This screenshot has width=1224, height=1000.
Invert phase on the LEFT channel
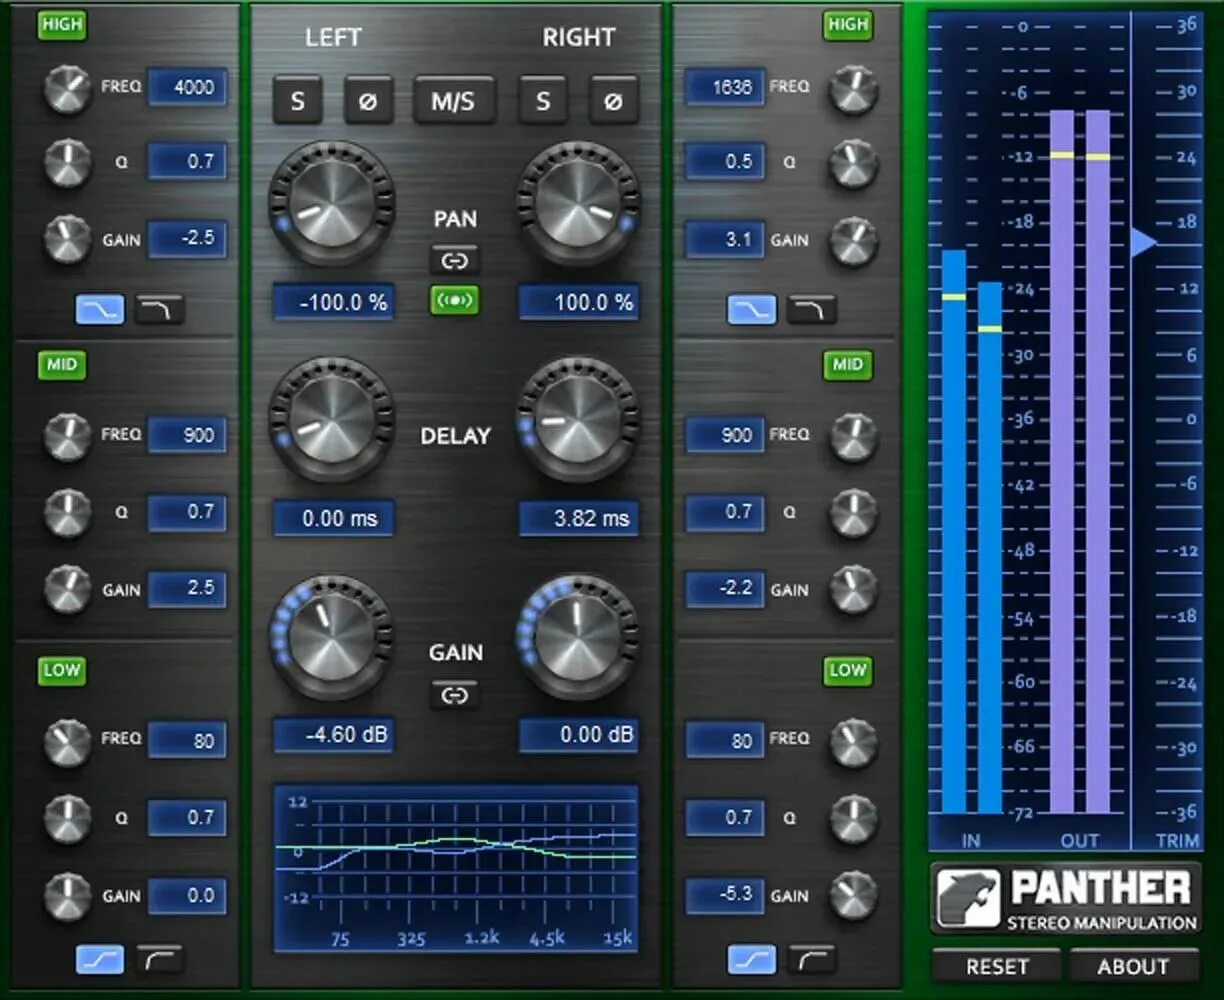pos(368,100)
